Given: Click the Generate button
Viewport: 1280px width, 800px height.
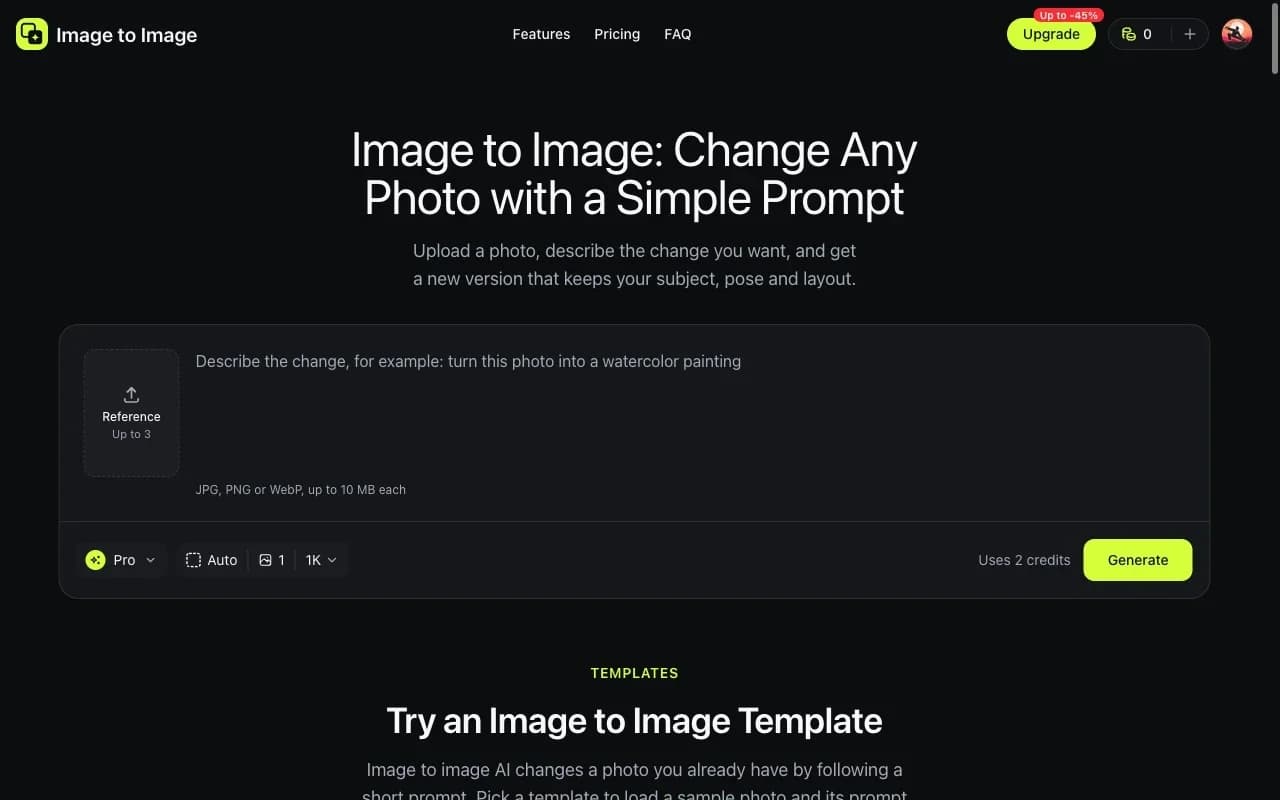Looking at the screenshot, I should (1138, 560).
